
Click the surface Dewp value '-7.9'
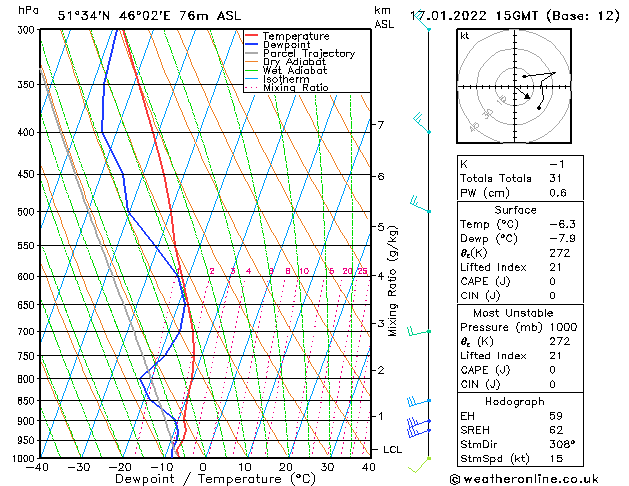[562, 239]
